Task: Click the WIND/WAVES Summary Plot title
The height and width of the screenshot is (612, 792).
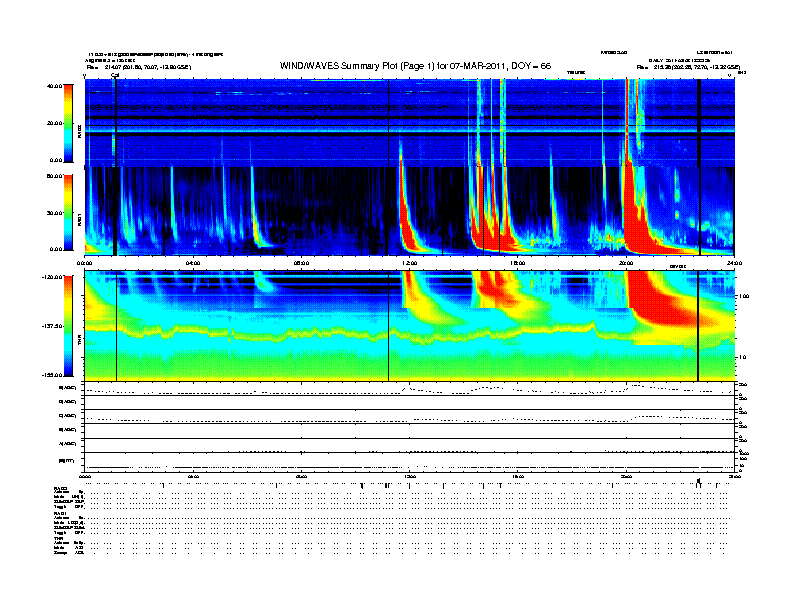Action: [415, 66]
